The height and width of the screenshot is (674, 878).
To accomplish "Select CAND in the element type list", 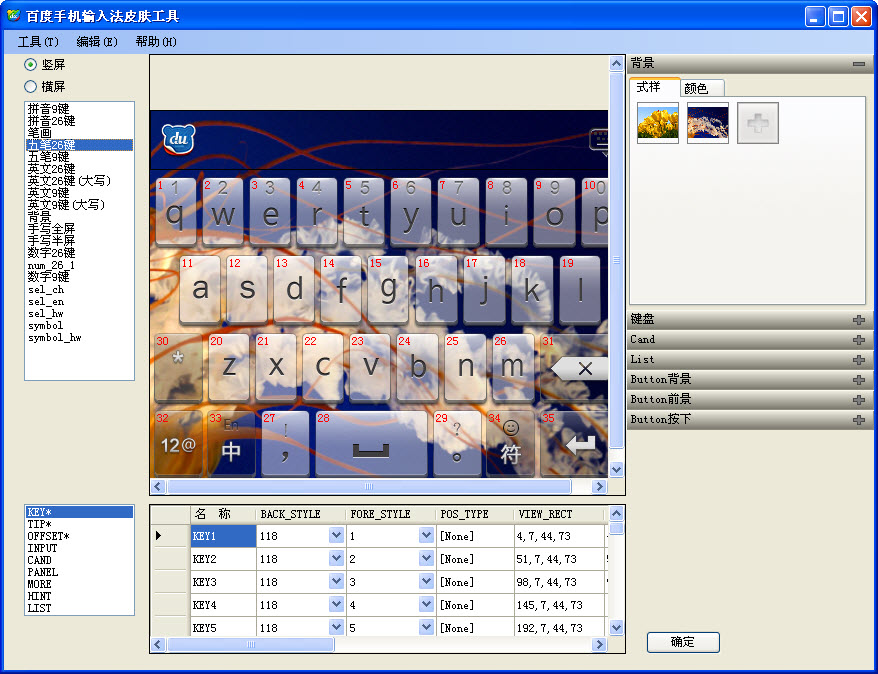I will (x=40, y=561).
